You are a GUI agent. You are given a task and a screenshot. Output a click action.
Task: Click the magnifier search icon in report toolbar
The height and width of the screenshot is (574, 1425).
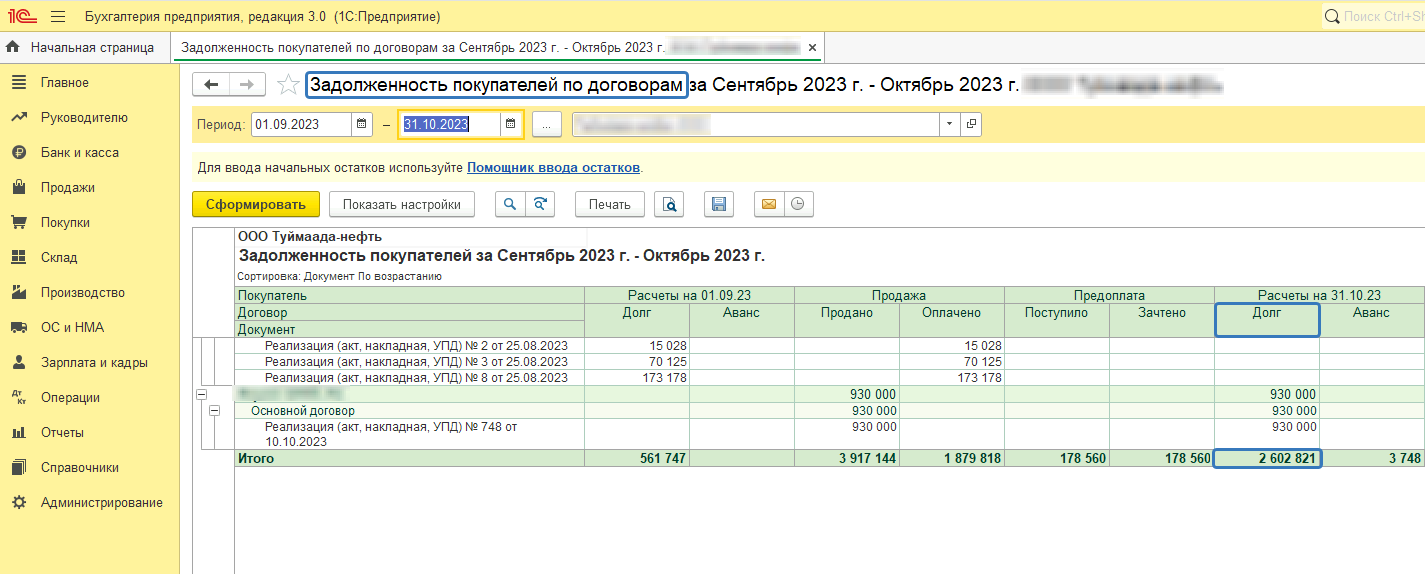510,204
